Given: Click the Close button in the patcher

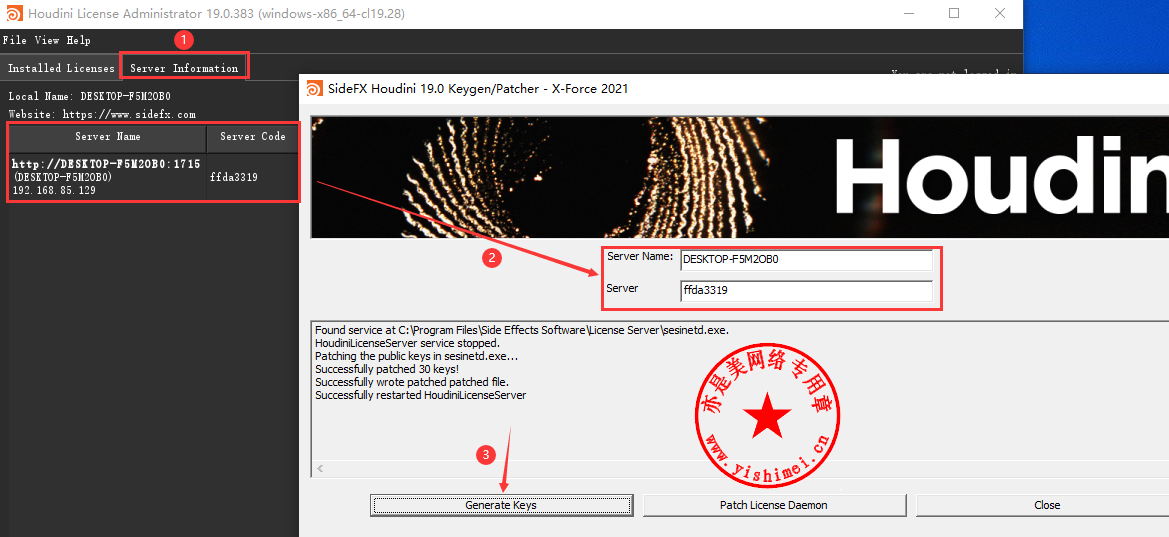Looking at the screenshot, I should tap(1042, 505).
